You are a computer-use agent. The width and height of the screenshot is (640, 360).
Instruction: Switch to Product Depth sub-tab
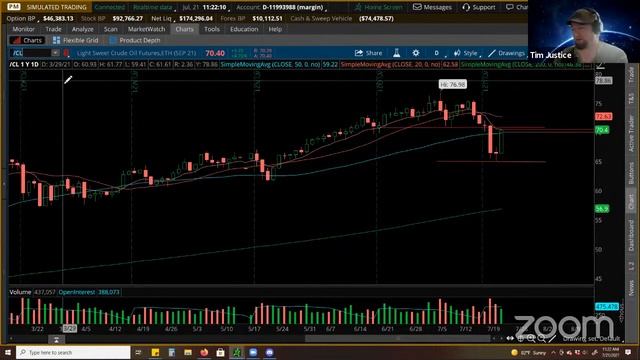click(135, 40)
